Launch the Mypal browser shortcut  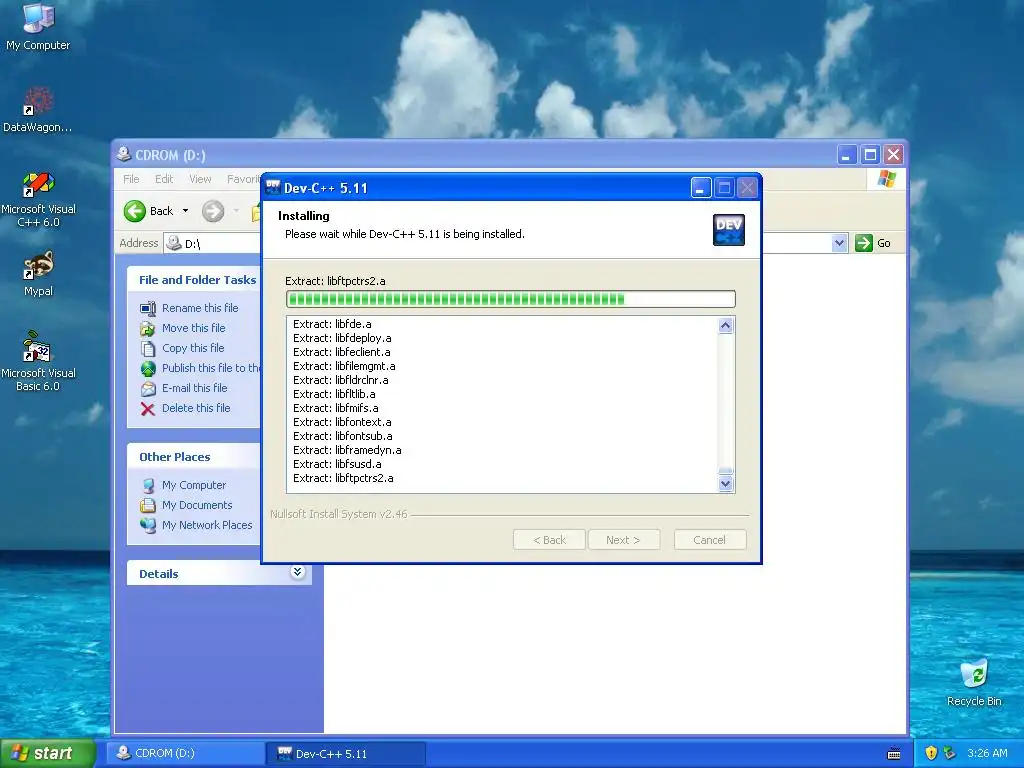coord(38,274)
